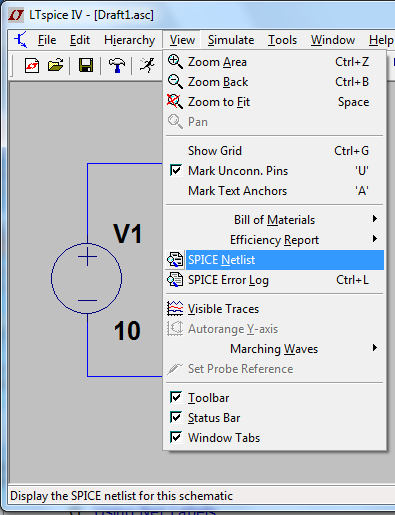Close the View menu via its title
The height and width of the screenshot is (515, 395).
coord(182,40)
